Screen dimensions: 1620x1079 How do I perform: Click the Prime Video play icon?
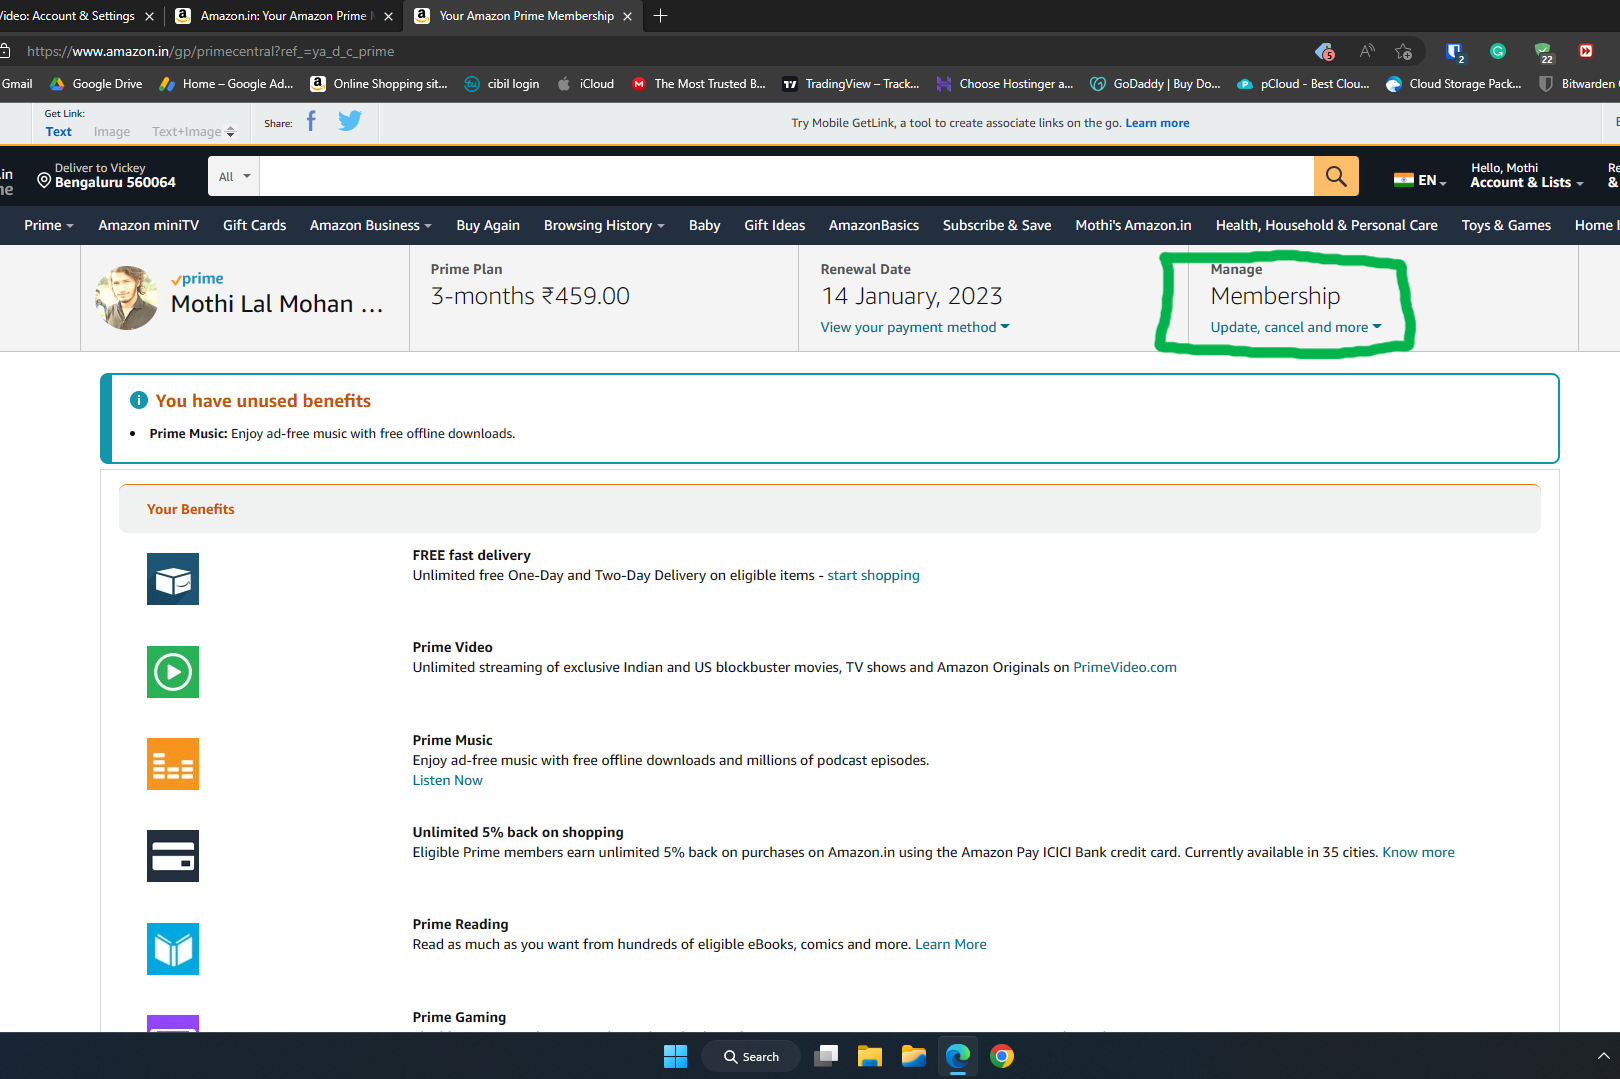pos(173,672)
